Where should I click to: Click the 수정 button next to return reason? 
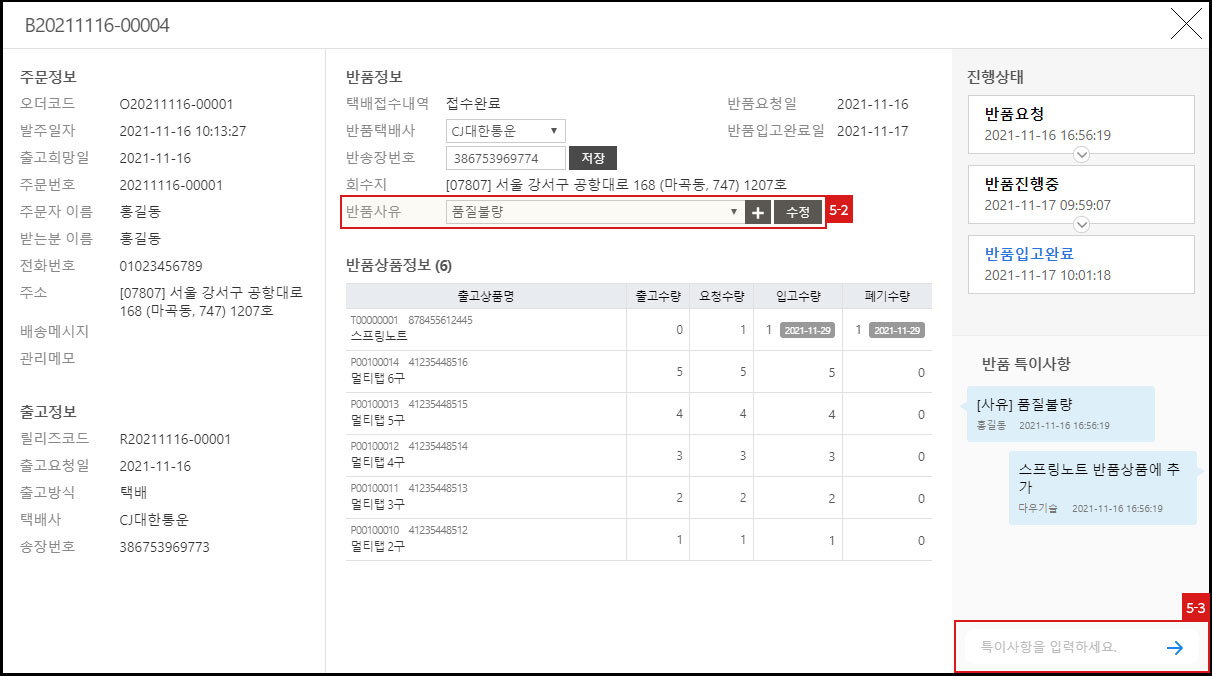pos(797,211)
